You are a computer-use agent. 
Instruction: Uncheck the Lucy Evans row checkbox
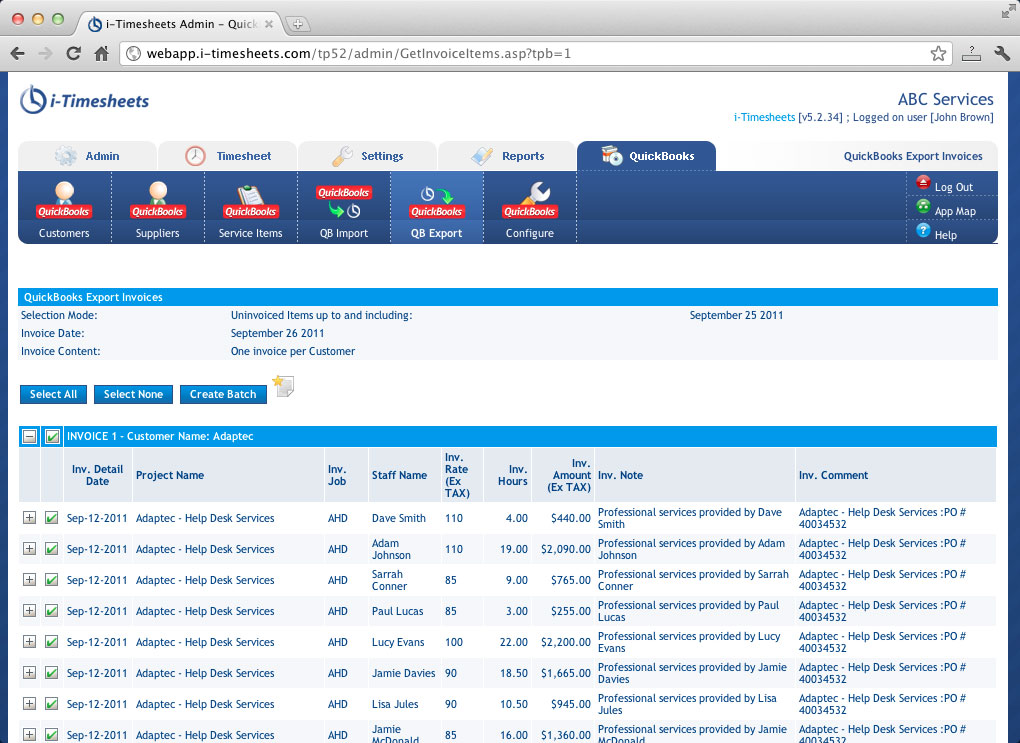pos(51,642)
